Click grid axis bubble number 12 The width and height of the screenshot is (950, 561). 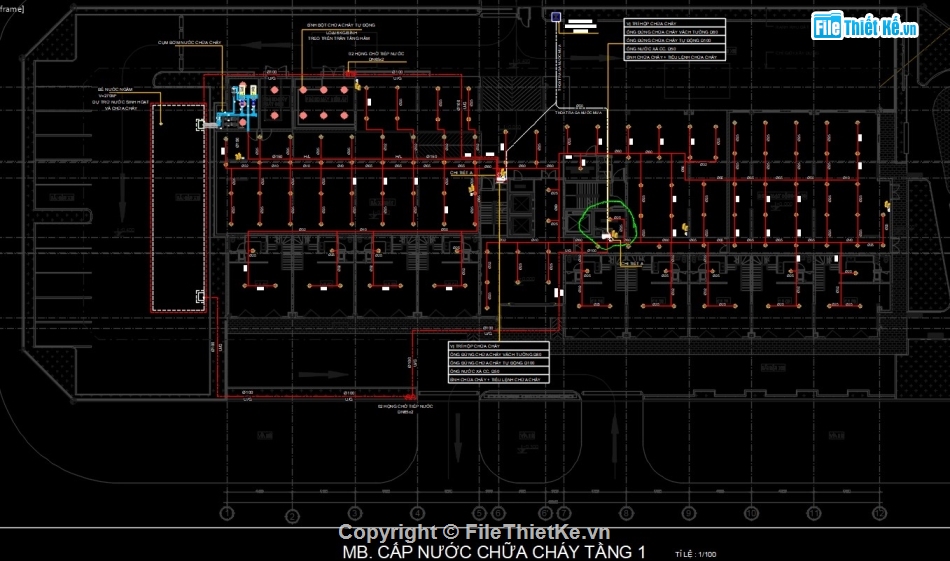pyautogui.click(x=879, y=513)
